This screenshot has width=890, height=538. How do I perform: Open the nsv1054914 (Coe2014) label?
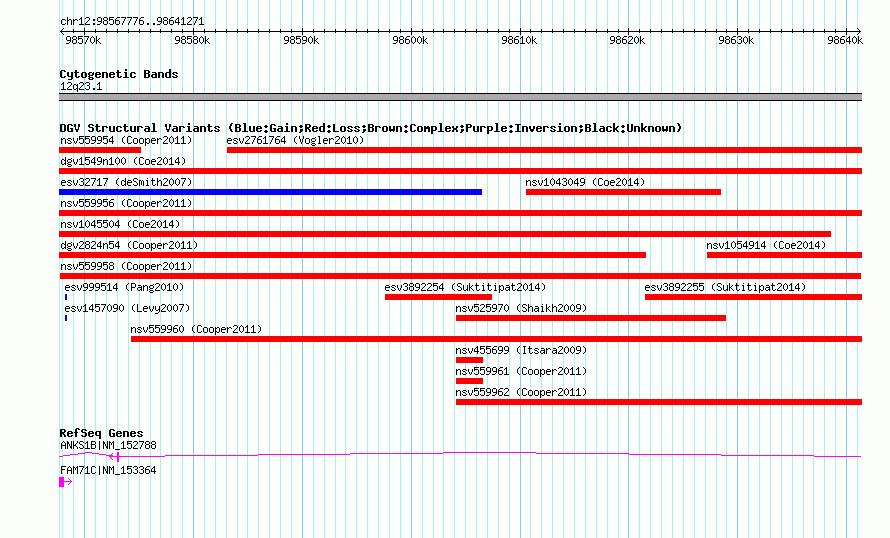(766, 245)
